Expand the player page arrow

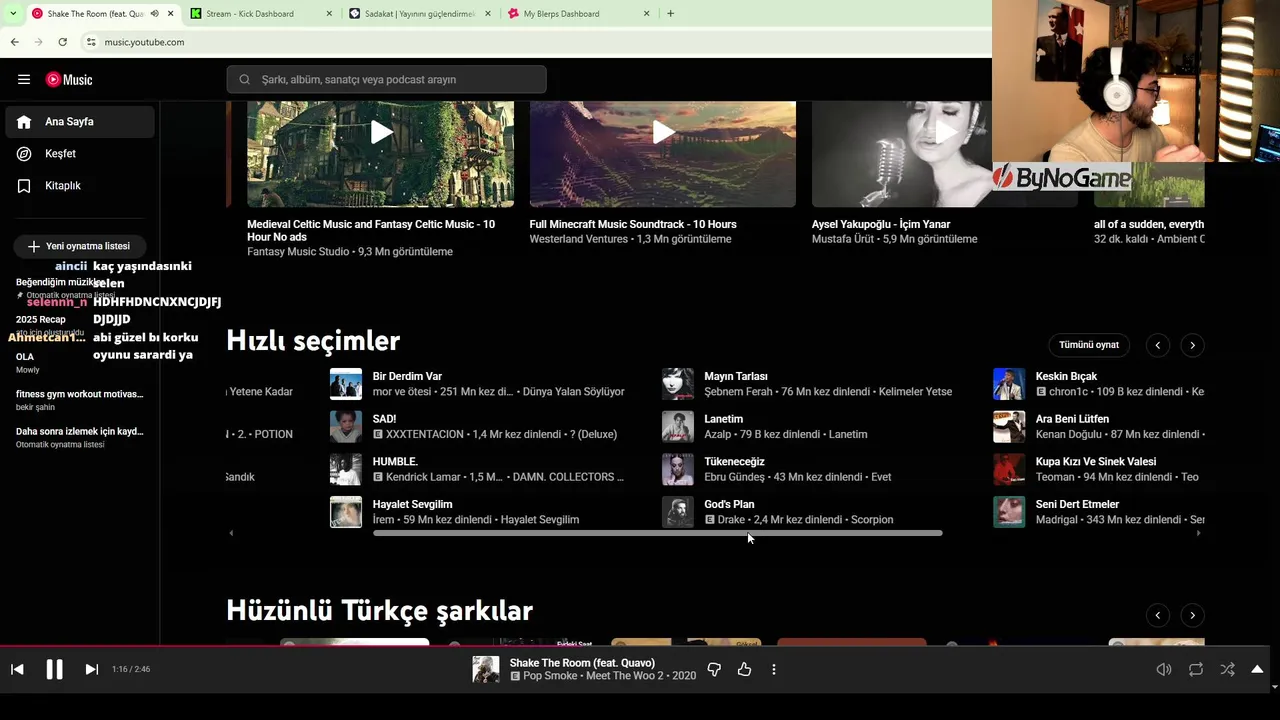[1257, 669]
